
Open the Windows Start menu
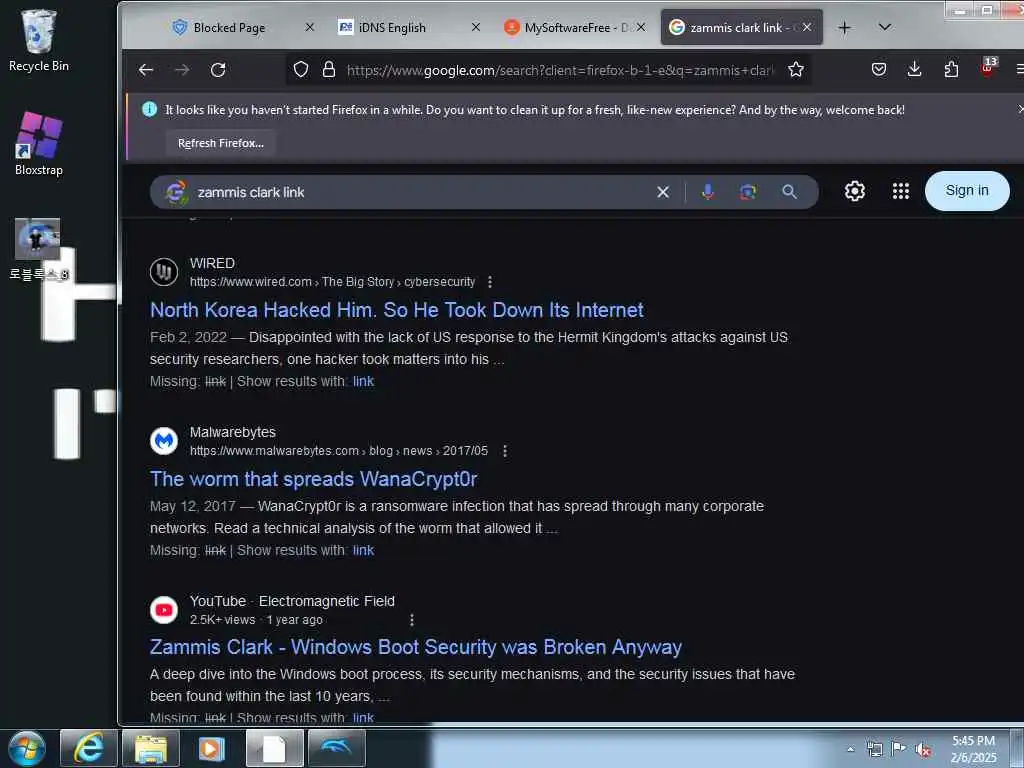tap(27, 748)
